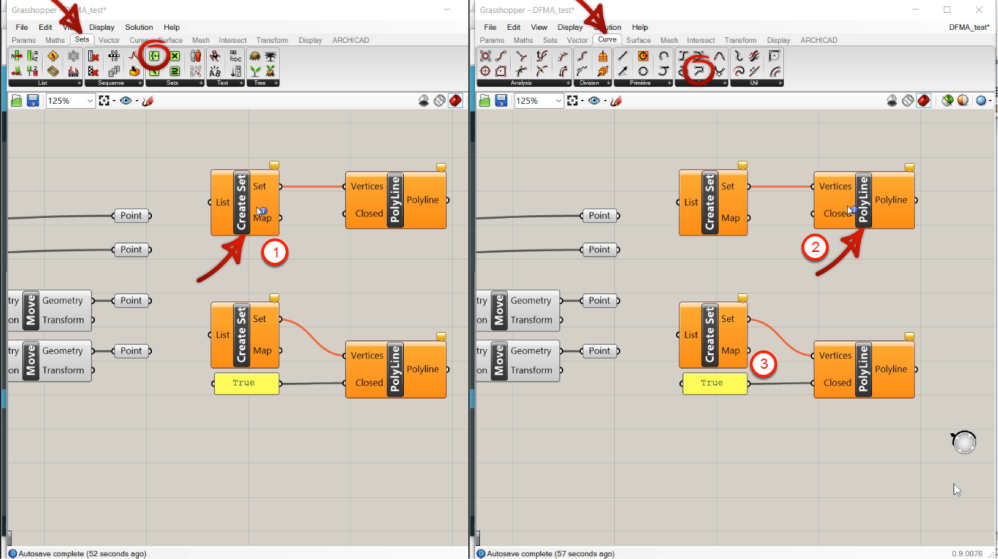Toggle the True boolean in left window
Viewport: 998px width, 559px height.
click(x=246, y=383)
